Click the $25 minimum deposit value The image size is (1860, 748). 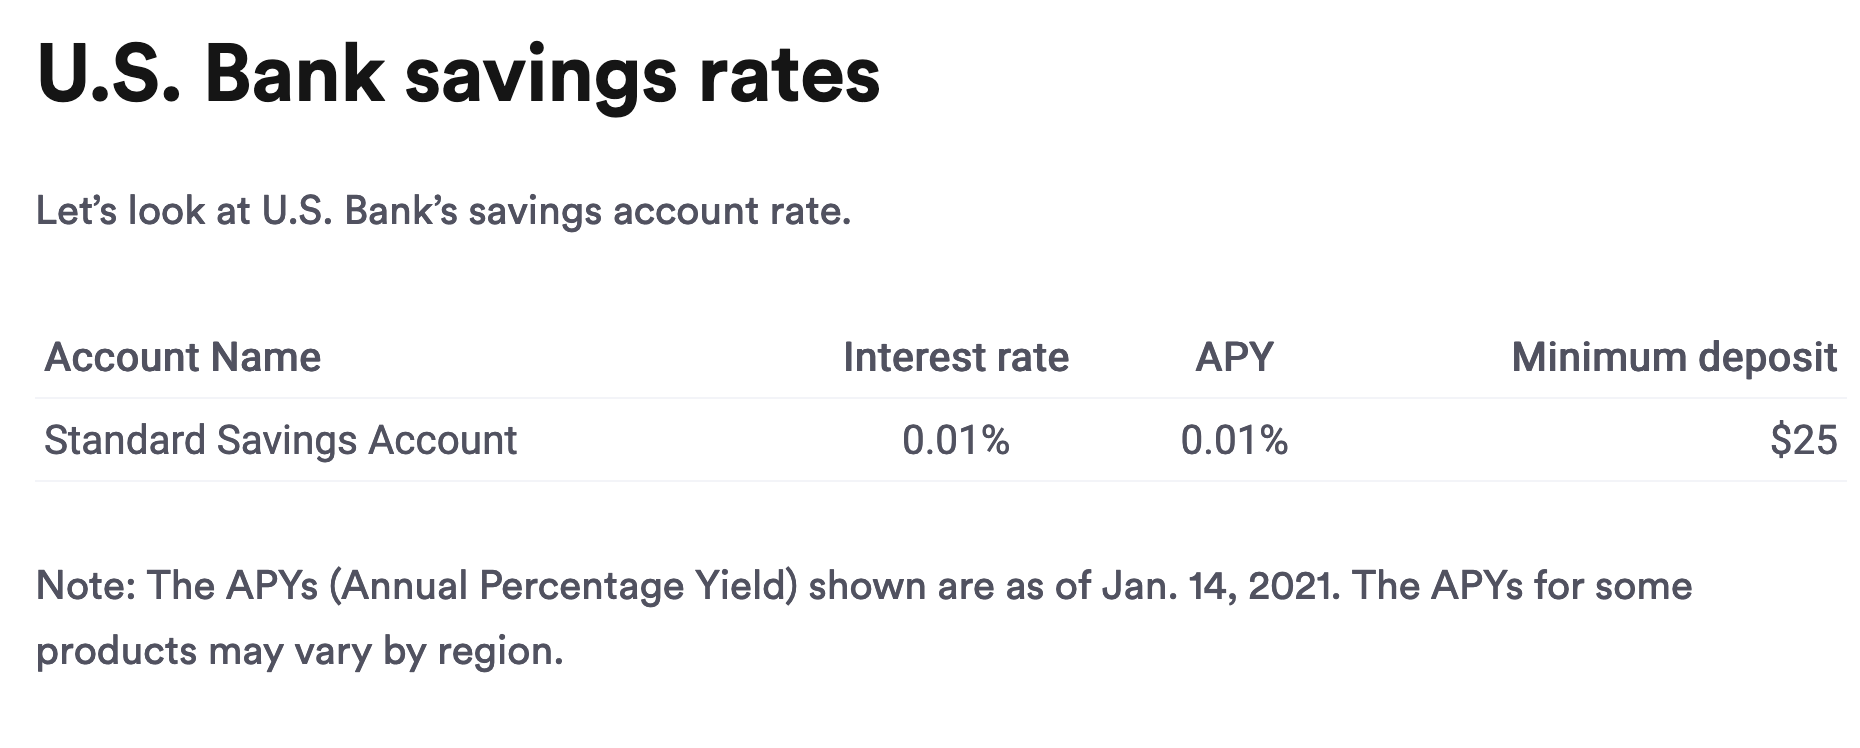[1803, 440]
